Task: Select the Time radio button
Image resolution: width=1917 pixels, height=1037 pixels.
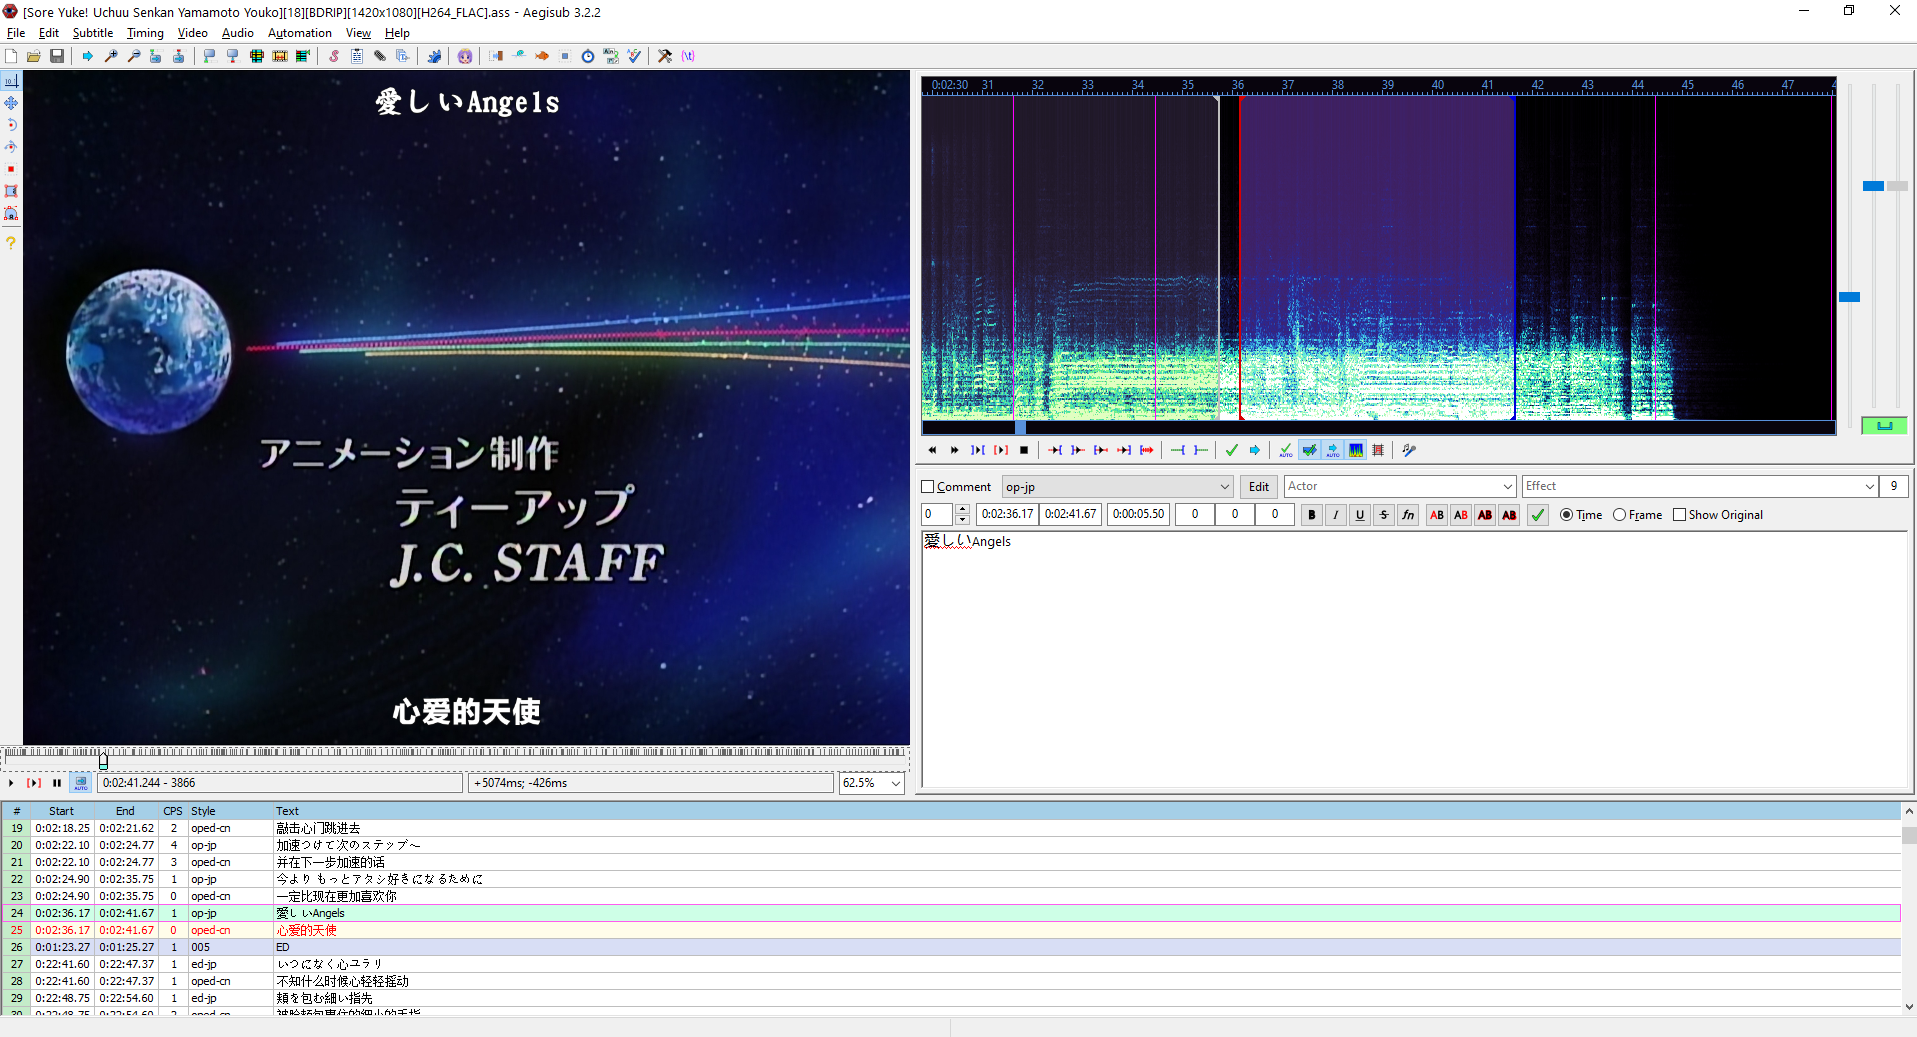Action: (x=1566, y=515)
